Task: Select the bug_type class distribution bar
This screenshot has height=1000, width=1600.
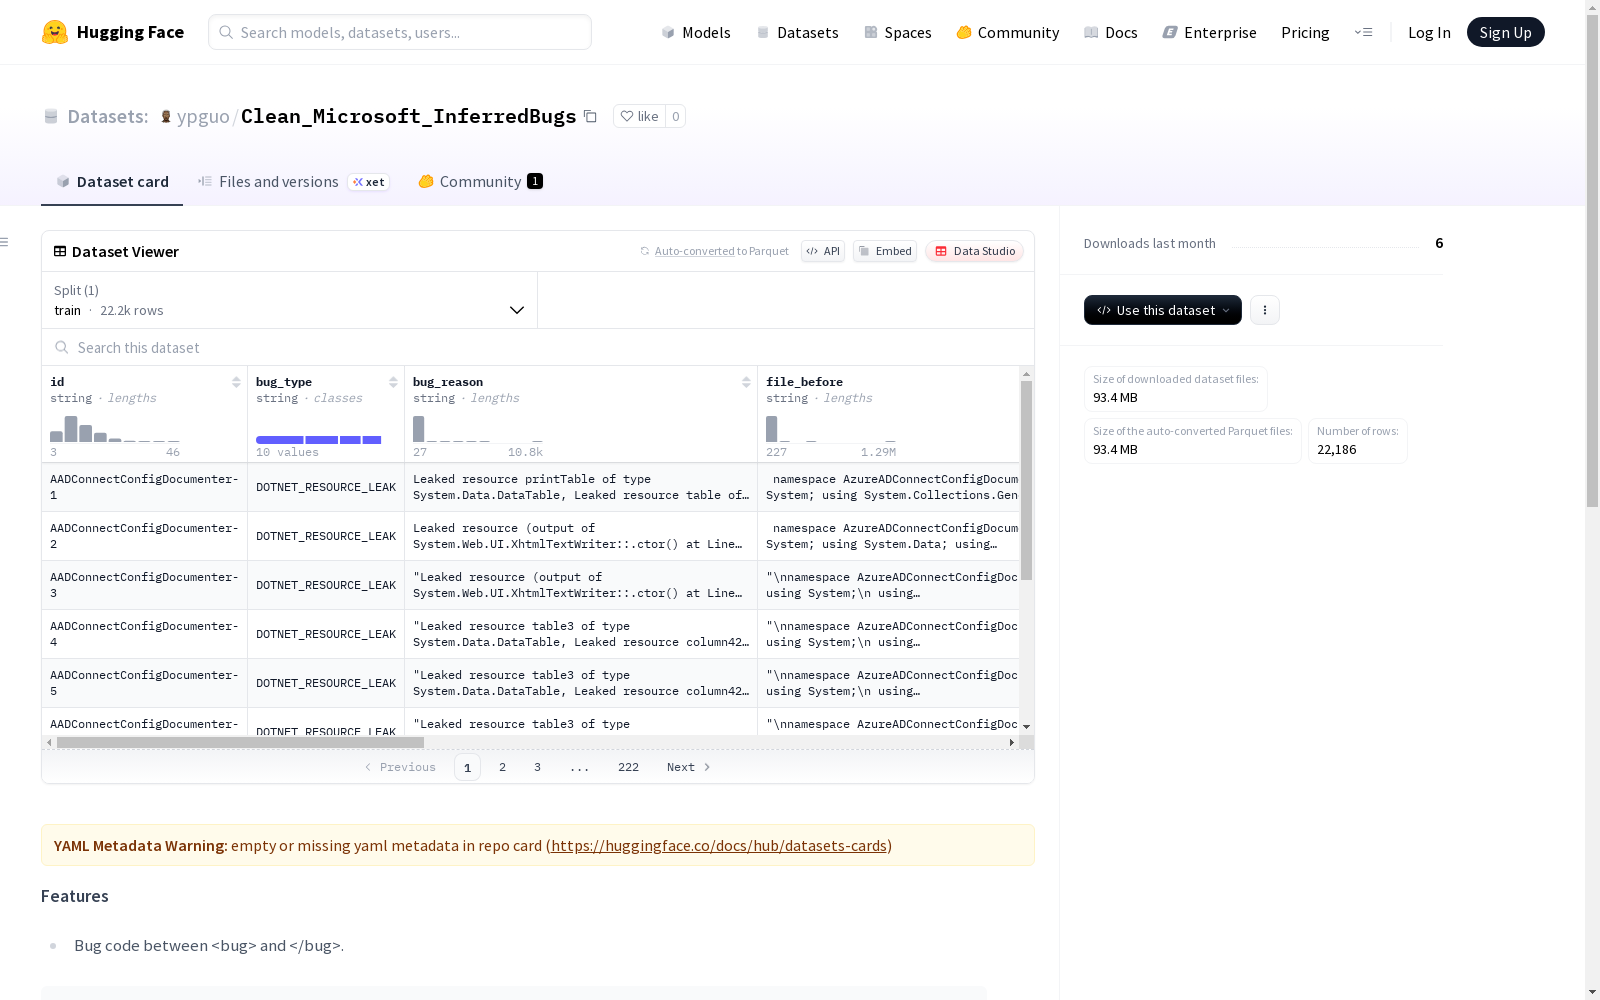Action: point(318,440)
